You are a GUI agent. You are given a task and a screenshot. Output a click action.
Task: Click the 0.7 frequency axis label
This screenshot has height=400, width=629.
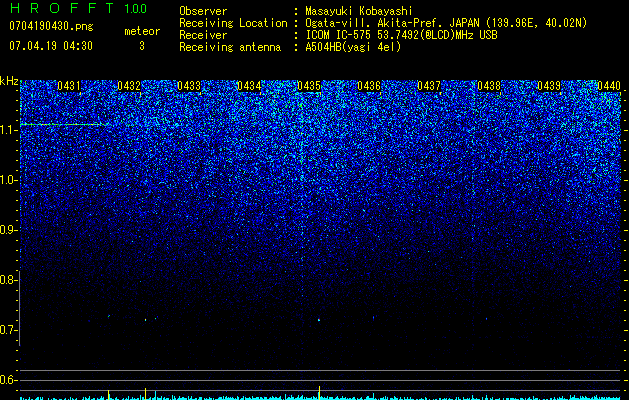tap(9, 330)
